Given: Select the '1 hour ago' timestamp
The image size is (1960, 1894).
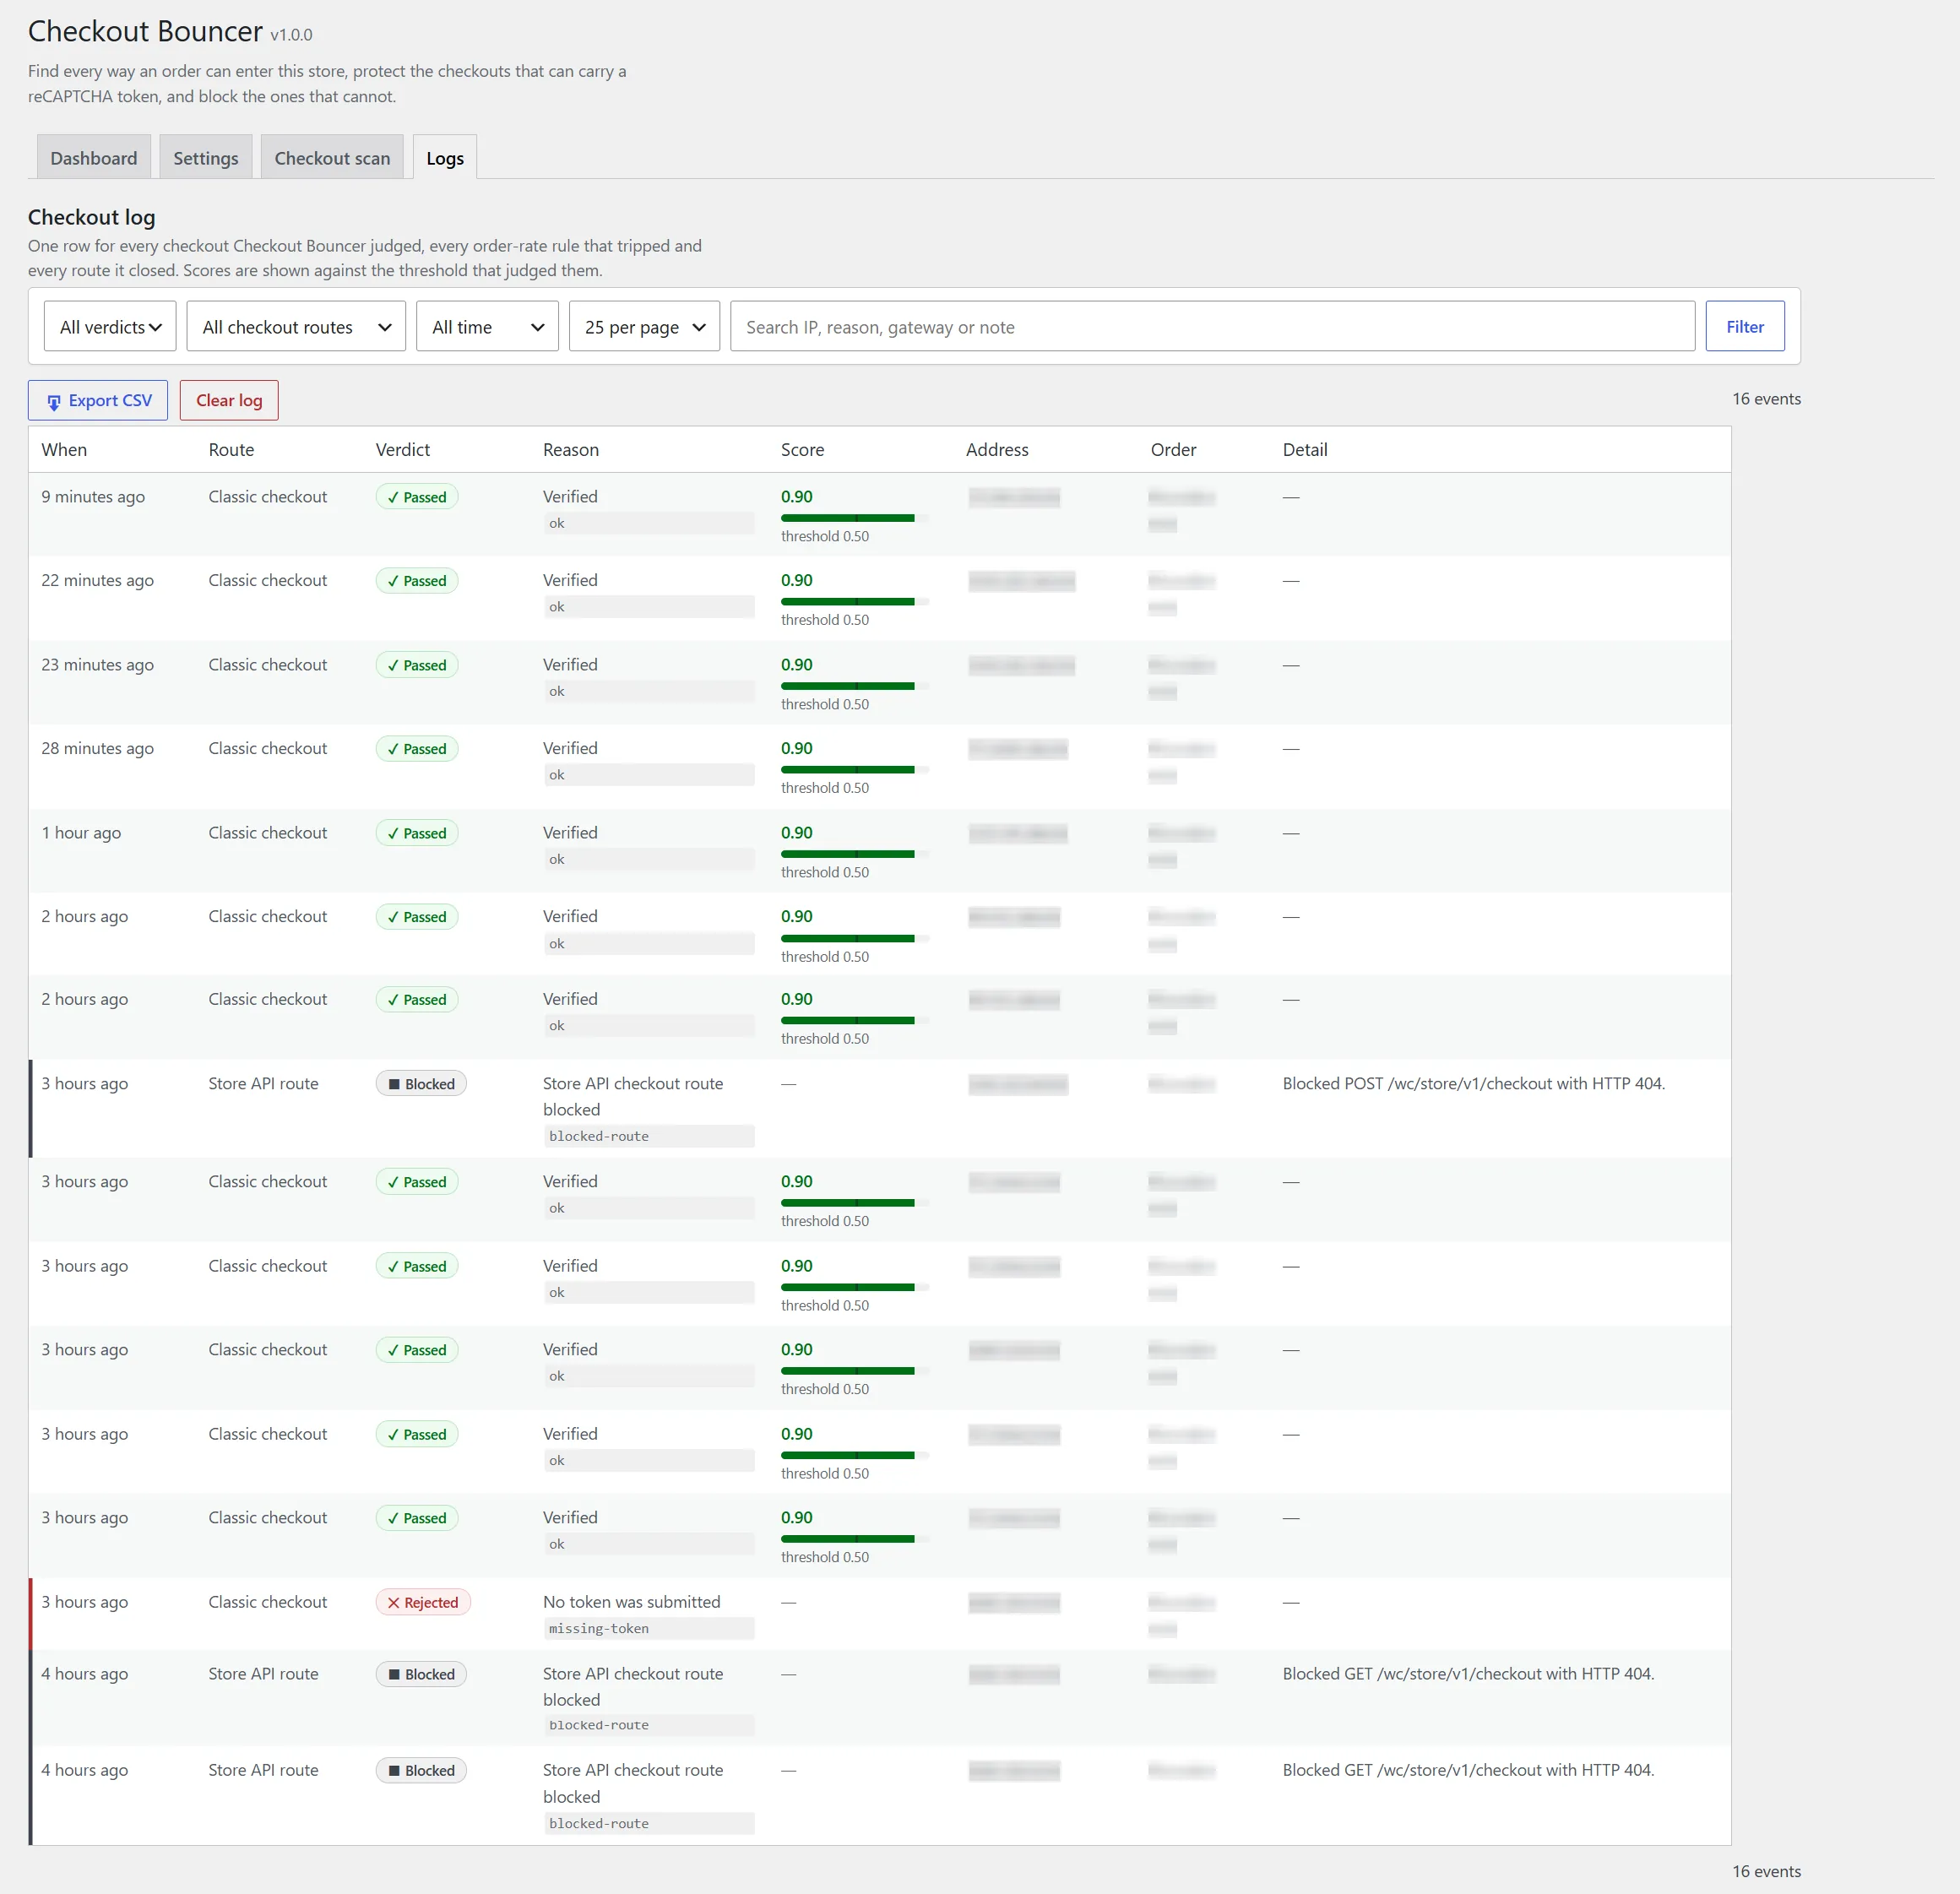Looking at the screenshot, I should [81, 833].
